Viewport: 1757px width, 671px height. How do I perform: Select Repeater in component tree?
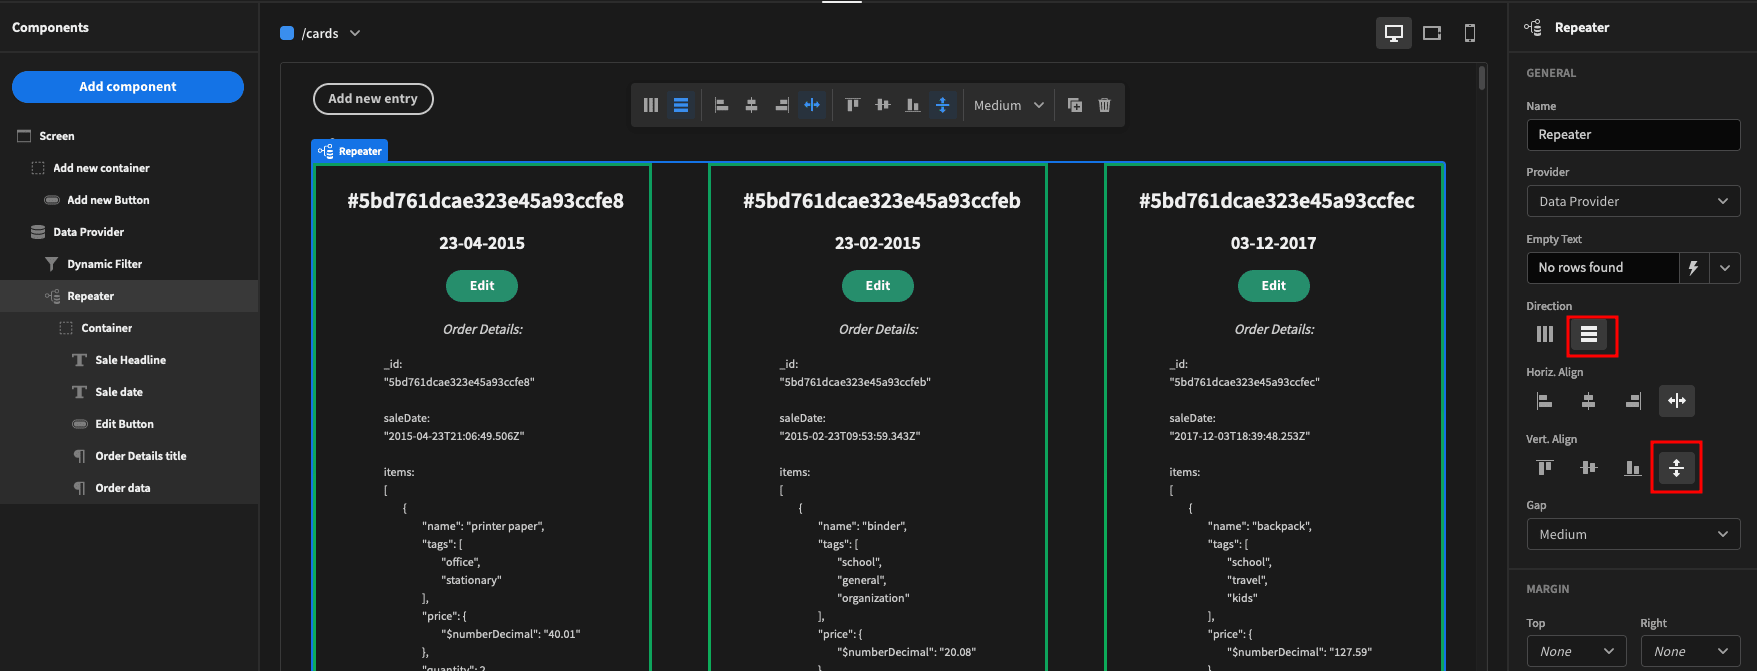coord(129,296)
